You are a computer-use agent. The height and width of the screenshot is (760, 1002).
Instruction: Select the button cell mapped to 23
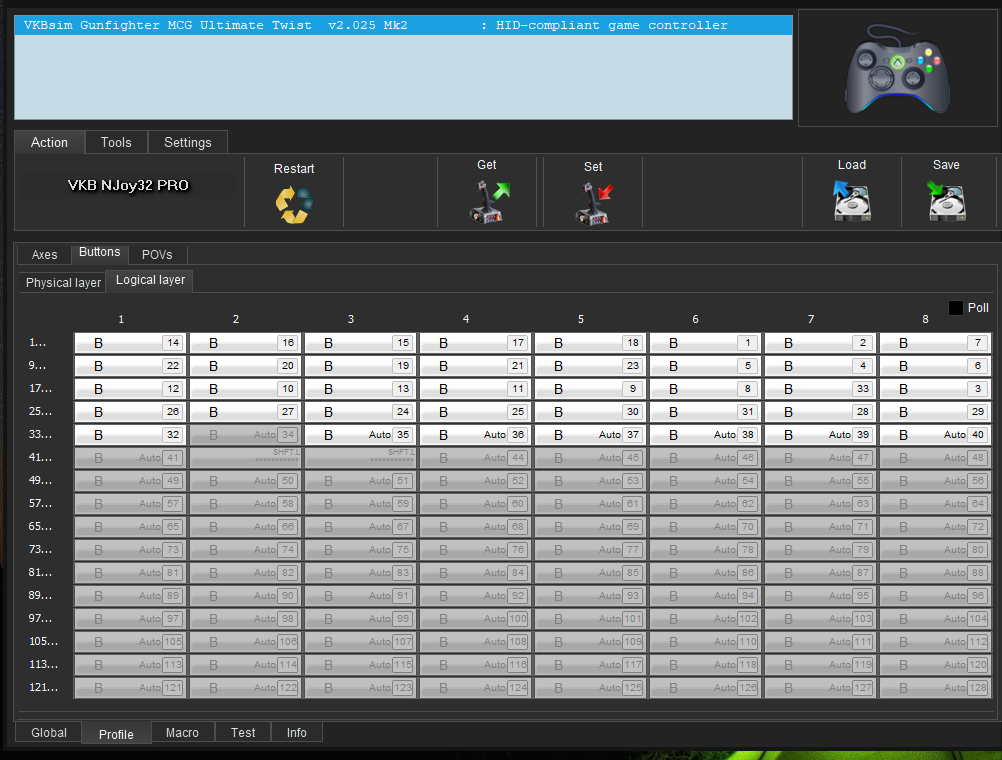tap(590, 366)
